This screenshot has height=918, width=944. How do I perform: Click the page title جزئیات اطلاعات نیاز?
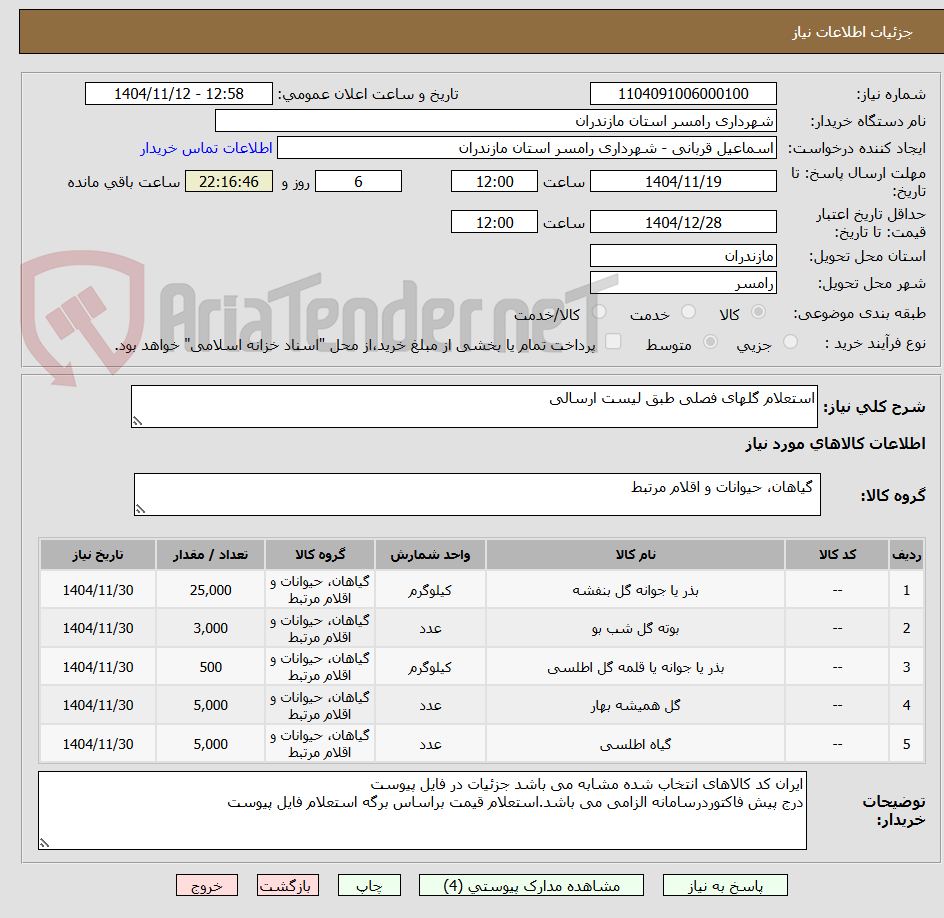[852, 32]
